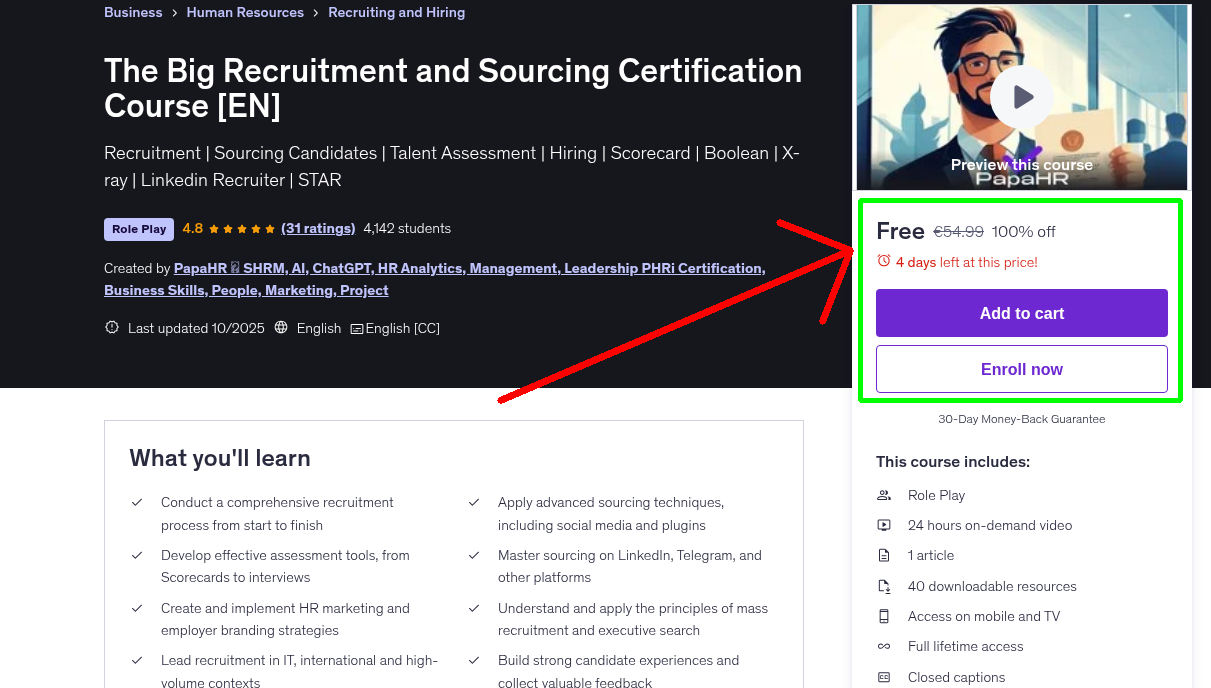Click the checkmark beside 'Master sourcing on LinkedIn'
The image size is (1211, 688).
tap(474, 554)
